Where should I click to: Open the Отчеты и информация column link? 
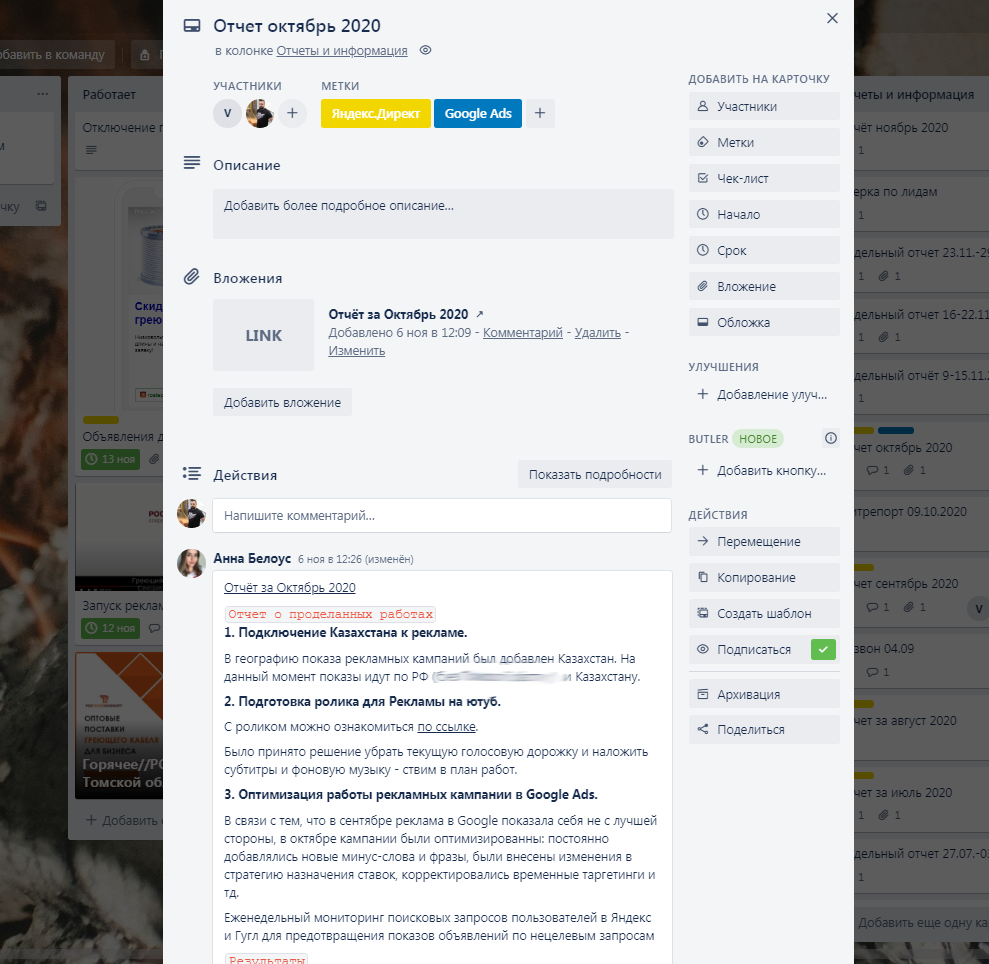click(x=342, y=50)
